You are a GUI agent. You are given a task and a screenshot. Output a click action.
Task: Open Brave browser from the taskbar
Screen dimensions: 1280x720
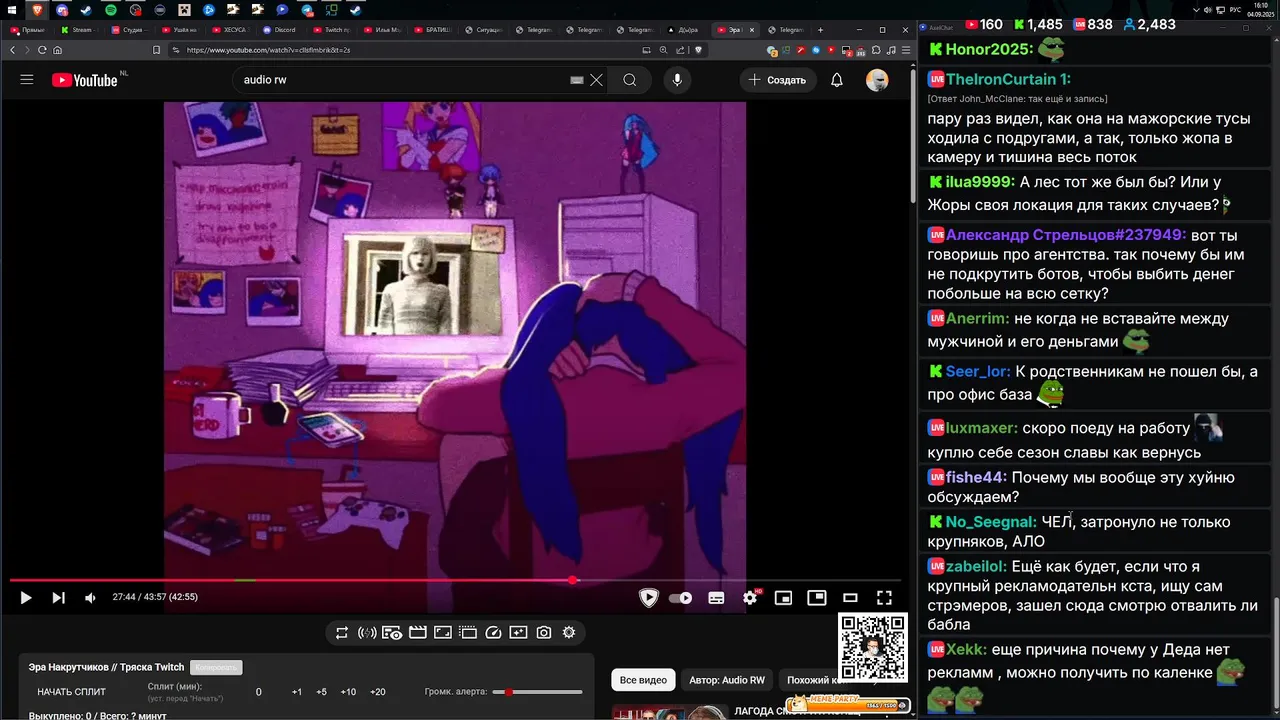pyautogui.click(x=37, y=10)
